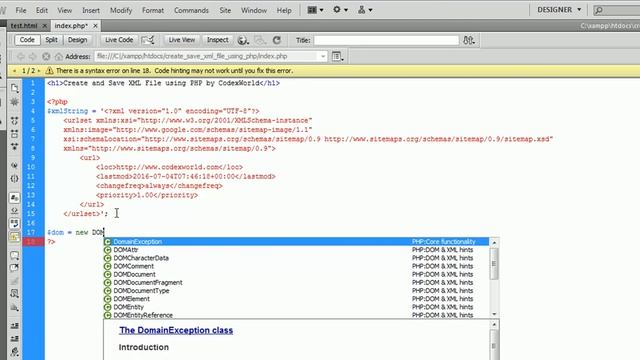Click the File management icon beside Title
The height and width of the screenshot is (360, 640).
click(x=469, y=40)
